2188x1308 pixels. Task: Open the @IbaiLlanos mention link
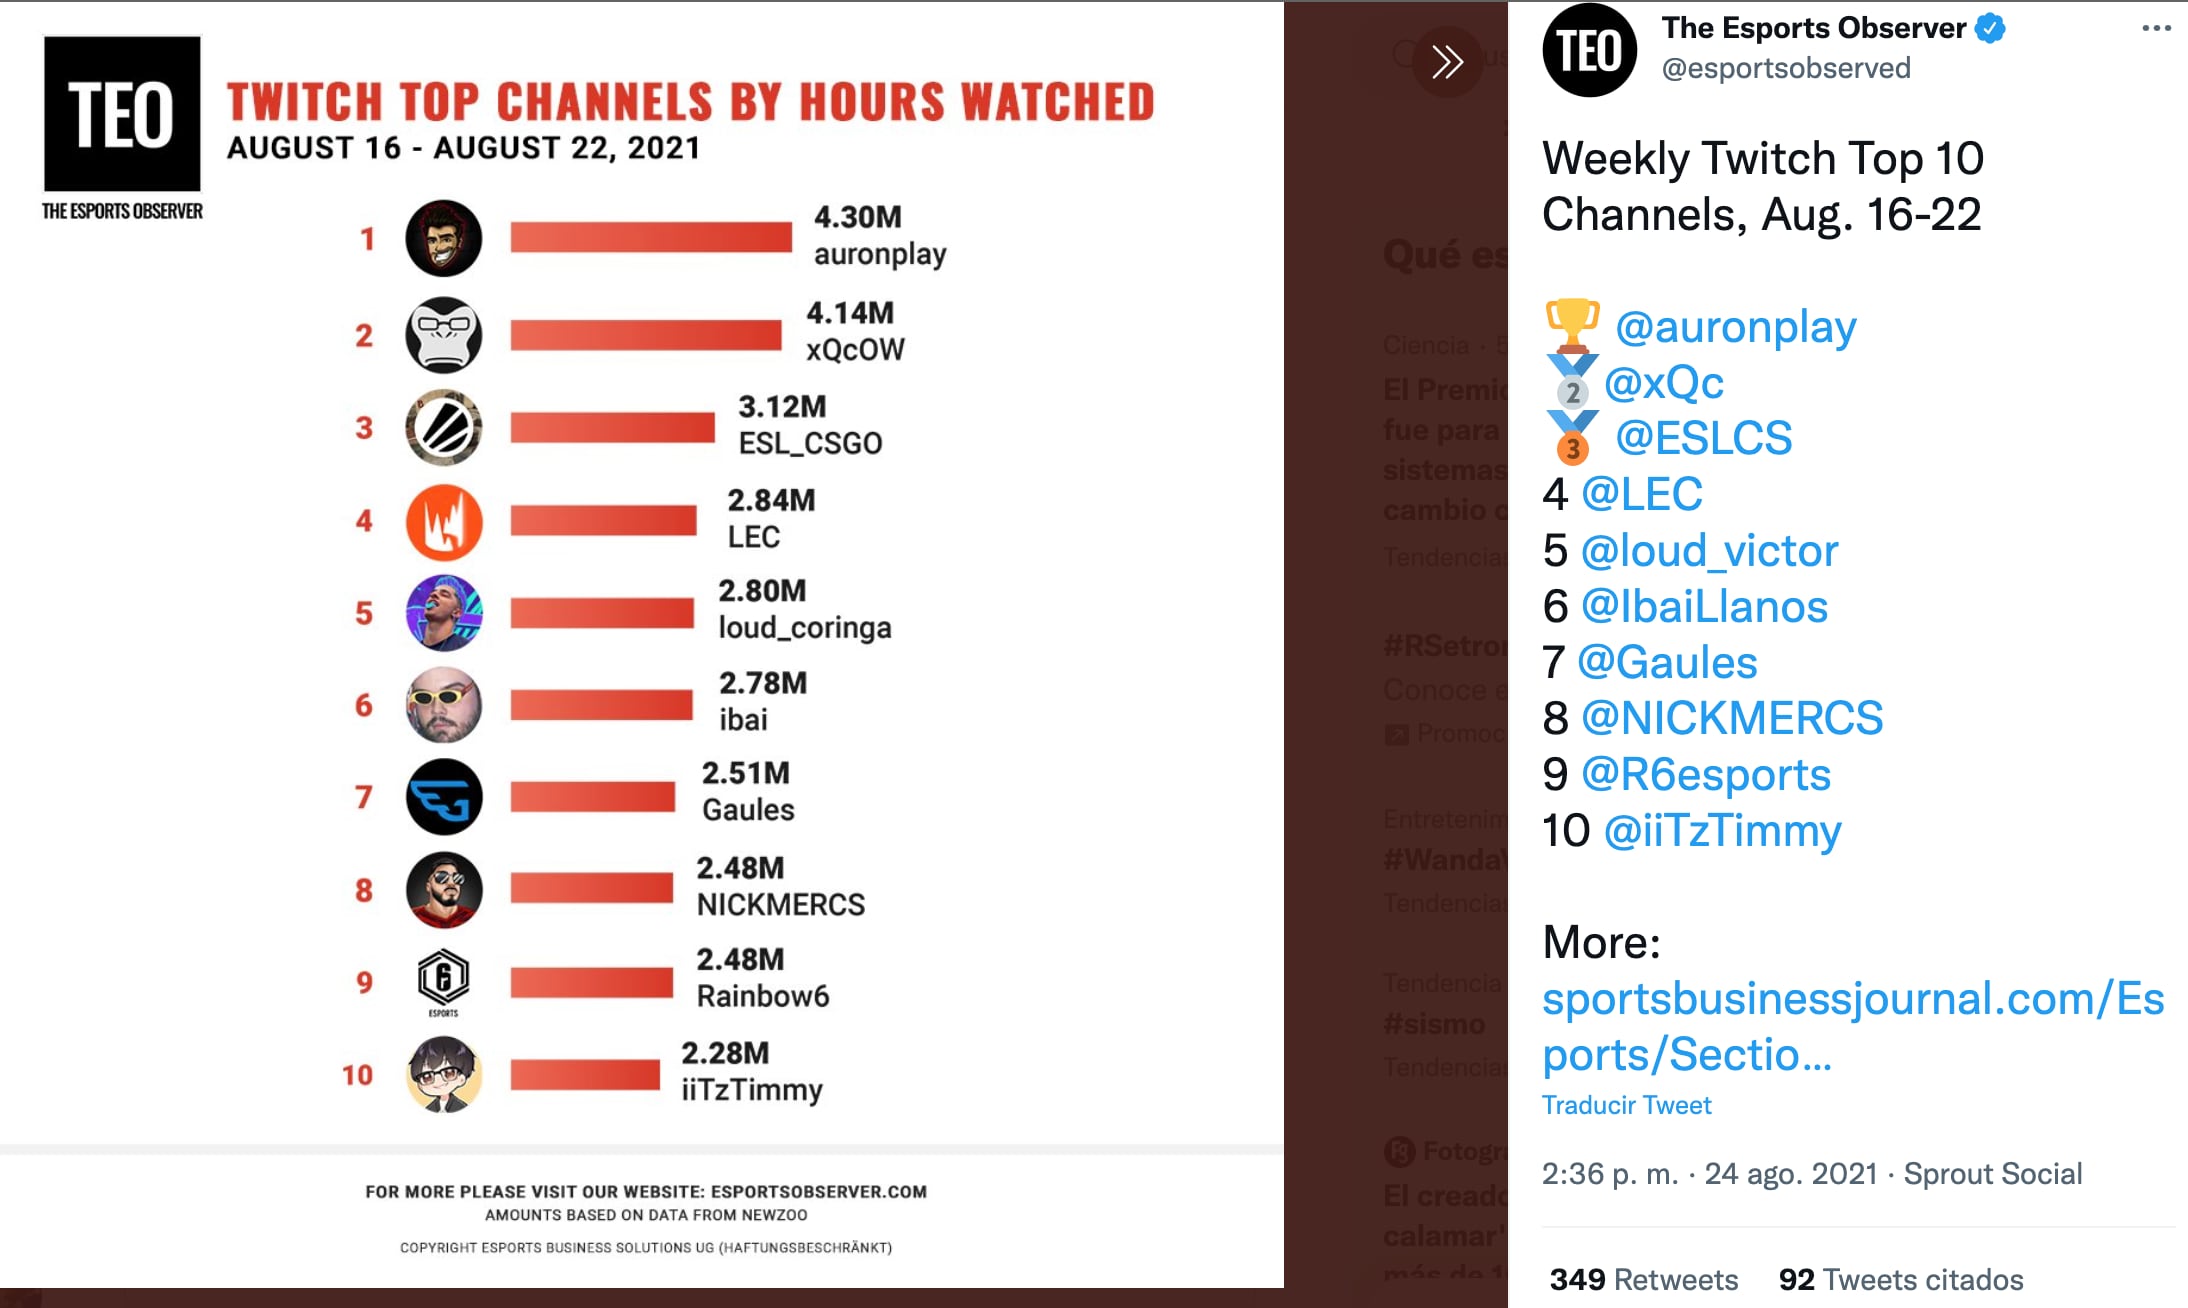[x=1704, y=607]
